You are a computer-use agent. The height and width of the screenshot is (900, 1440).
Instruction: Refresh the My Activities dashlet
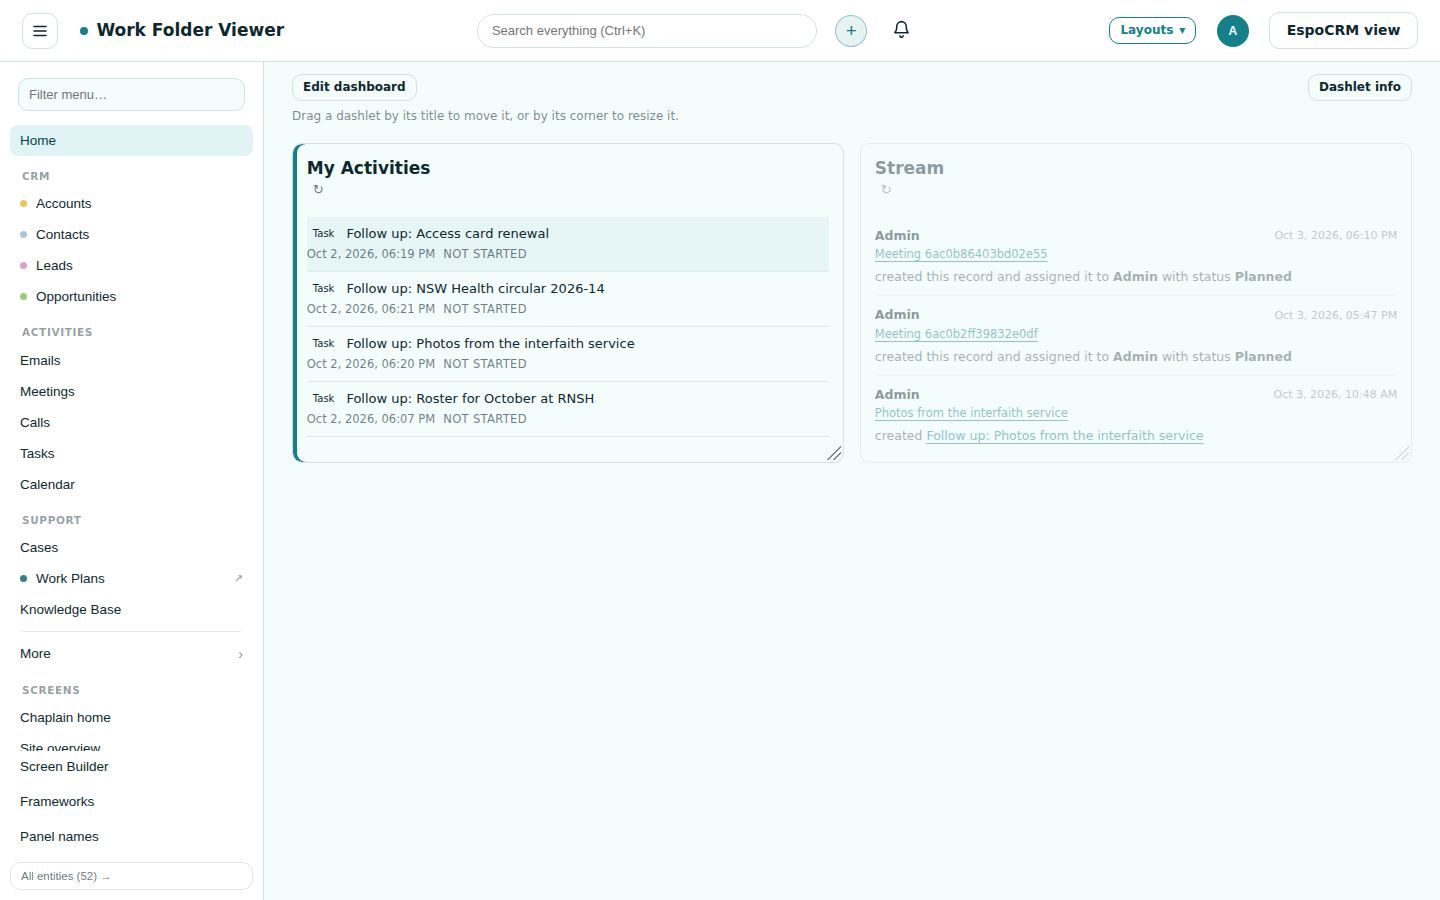318,189
